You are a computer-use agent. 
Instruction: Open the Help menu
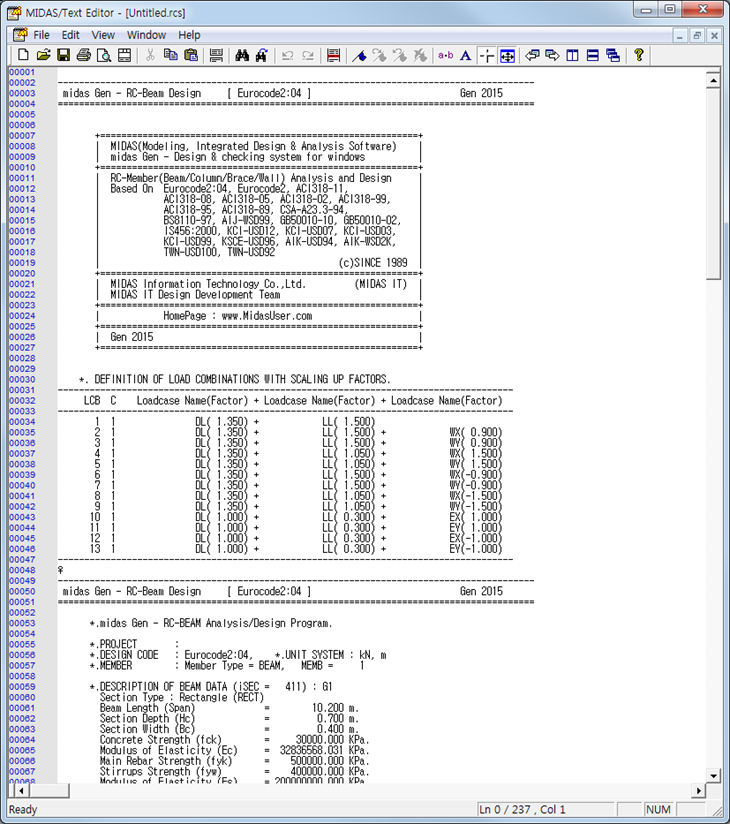pyautogui.click(x=189, y=35)
